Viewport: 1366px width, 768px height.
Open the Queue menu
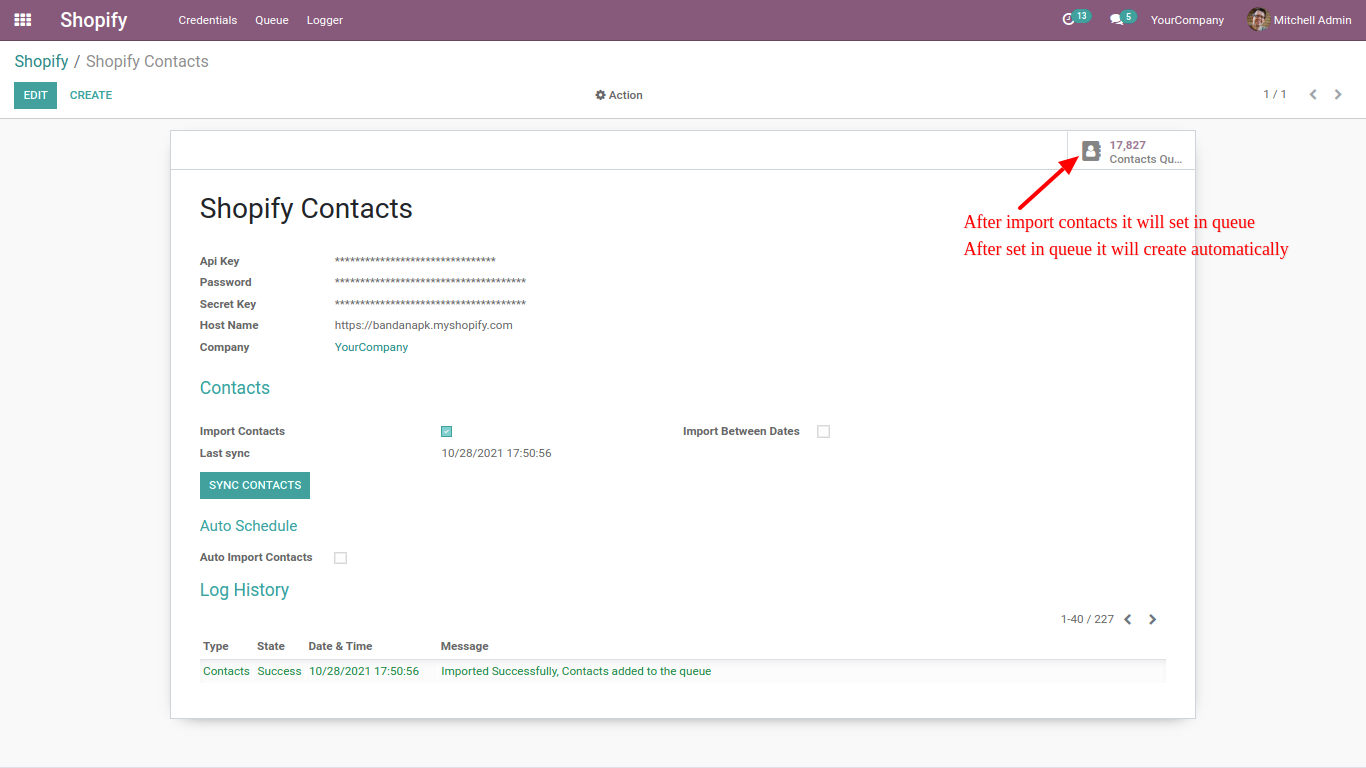272,20
